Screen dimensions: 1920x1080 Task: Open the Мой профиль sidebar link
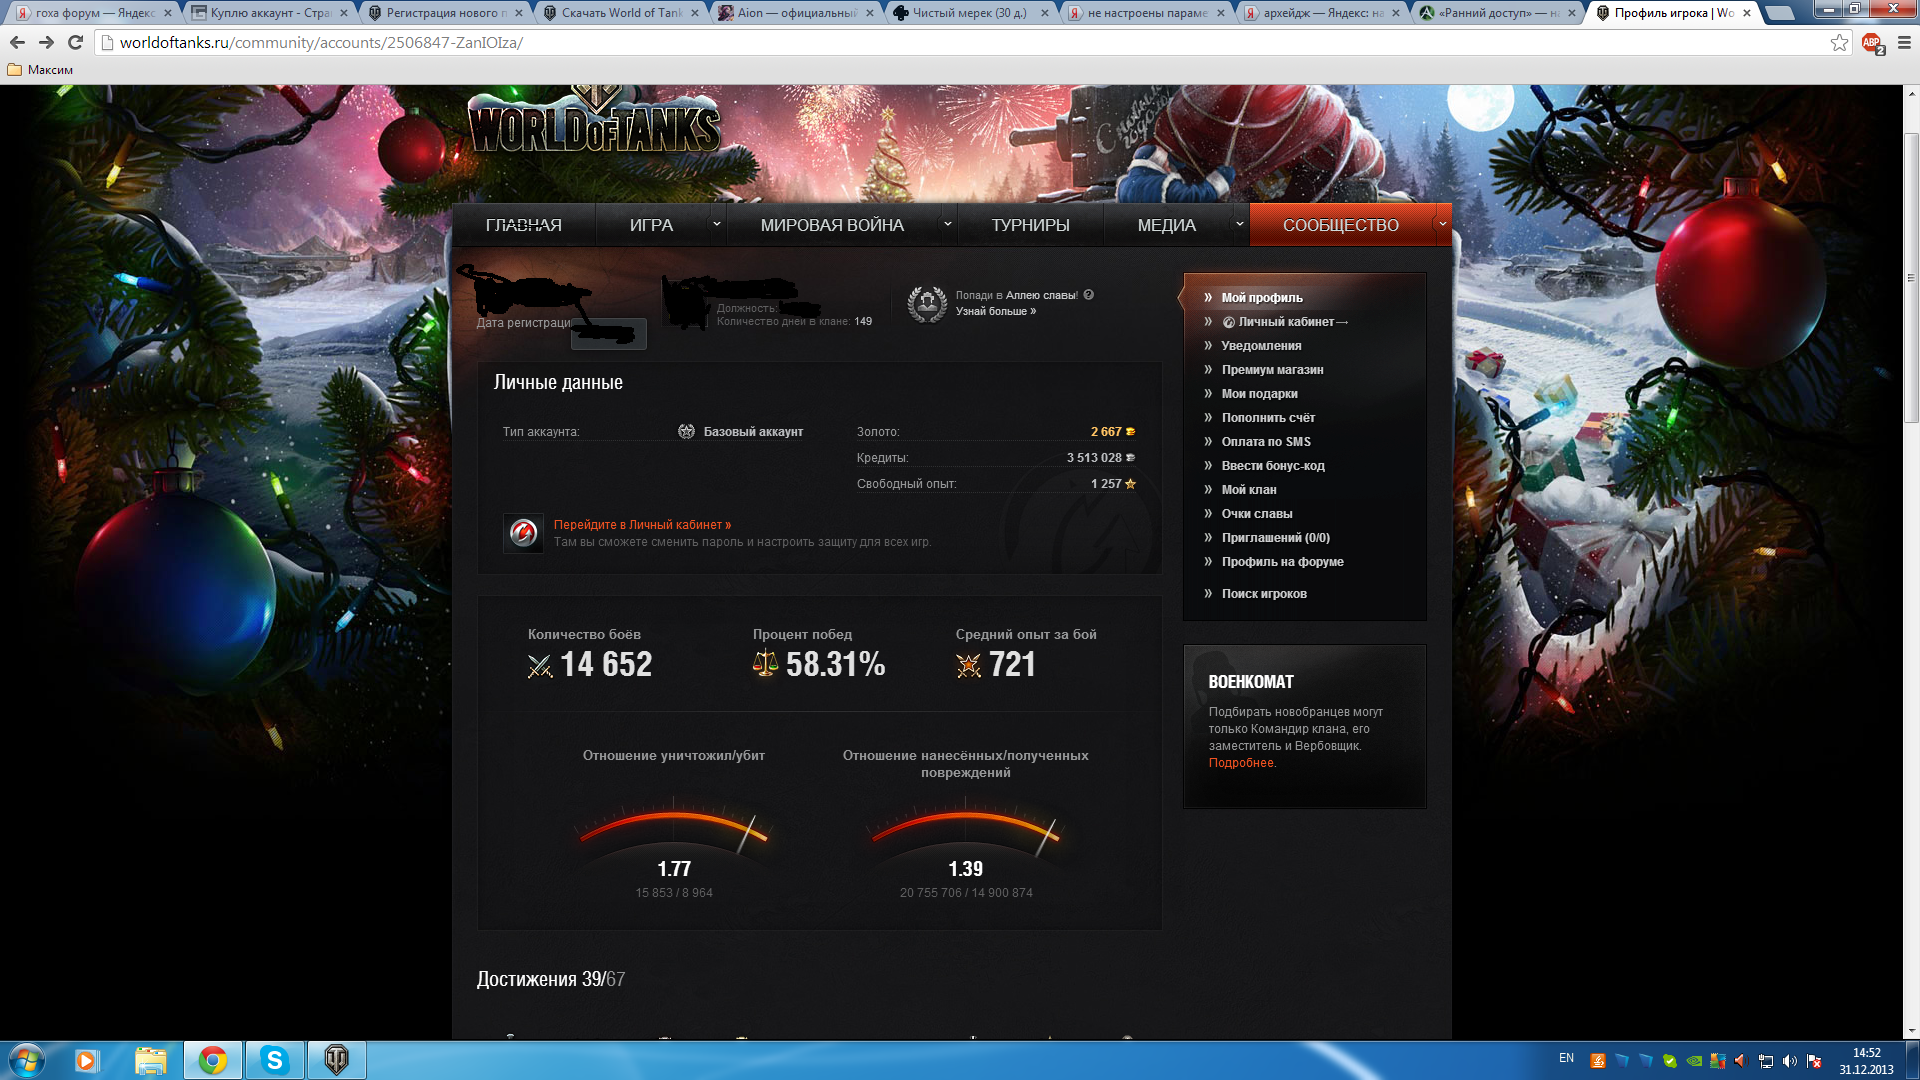point(1262,298)
